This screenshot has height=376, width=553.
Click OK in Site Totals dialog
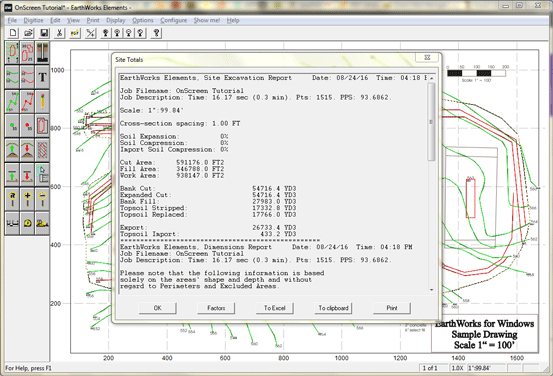tap(157, 308)
